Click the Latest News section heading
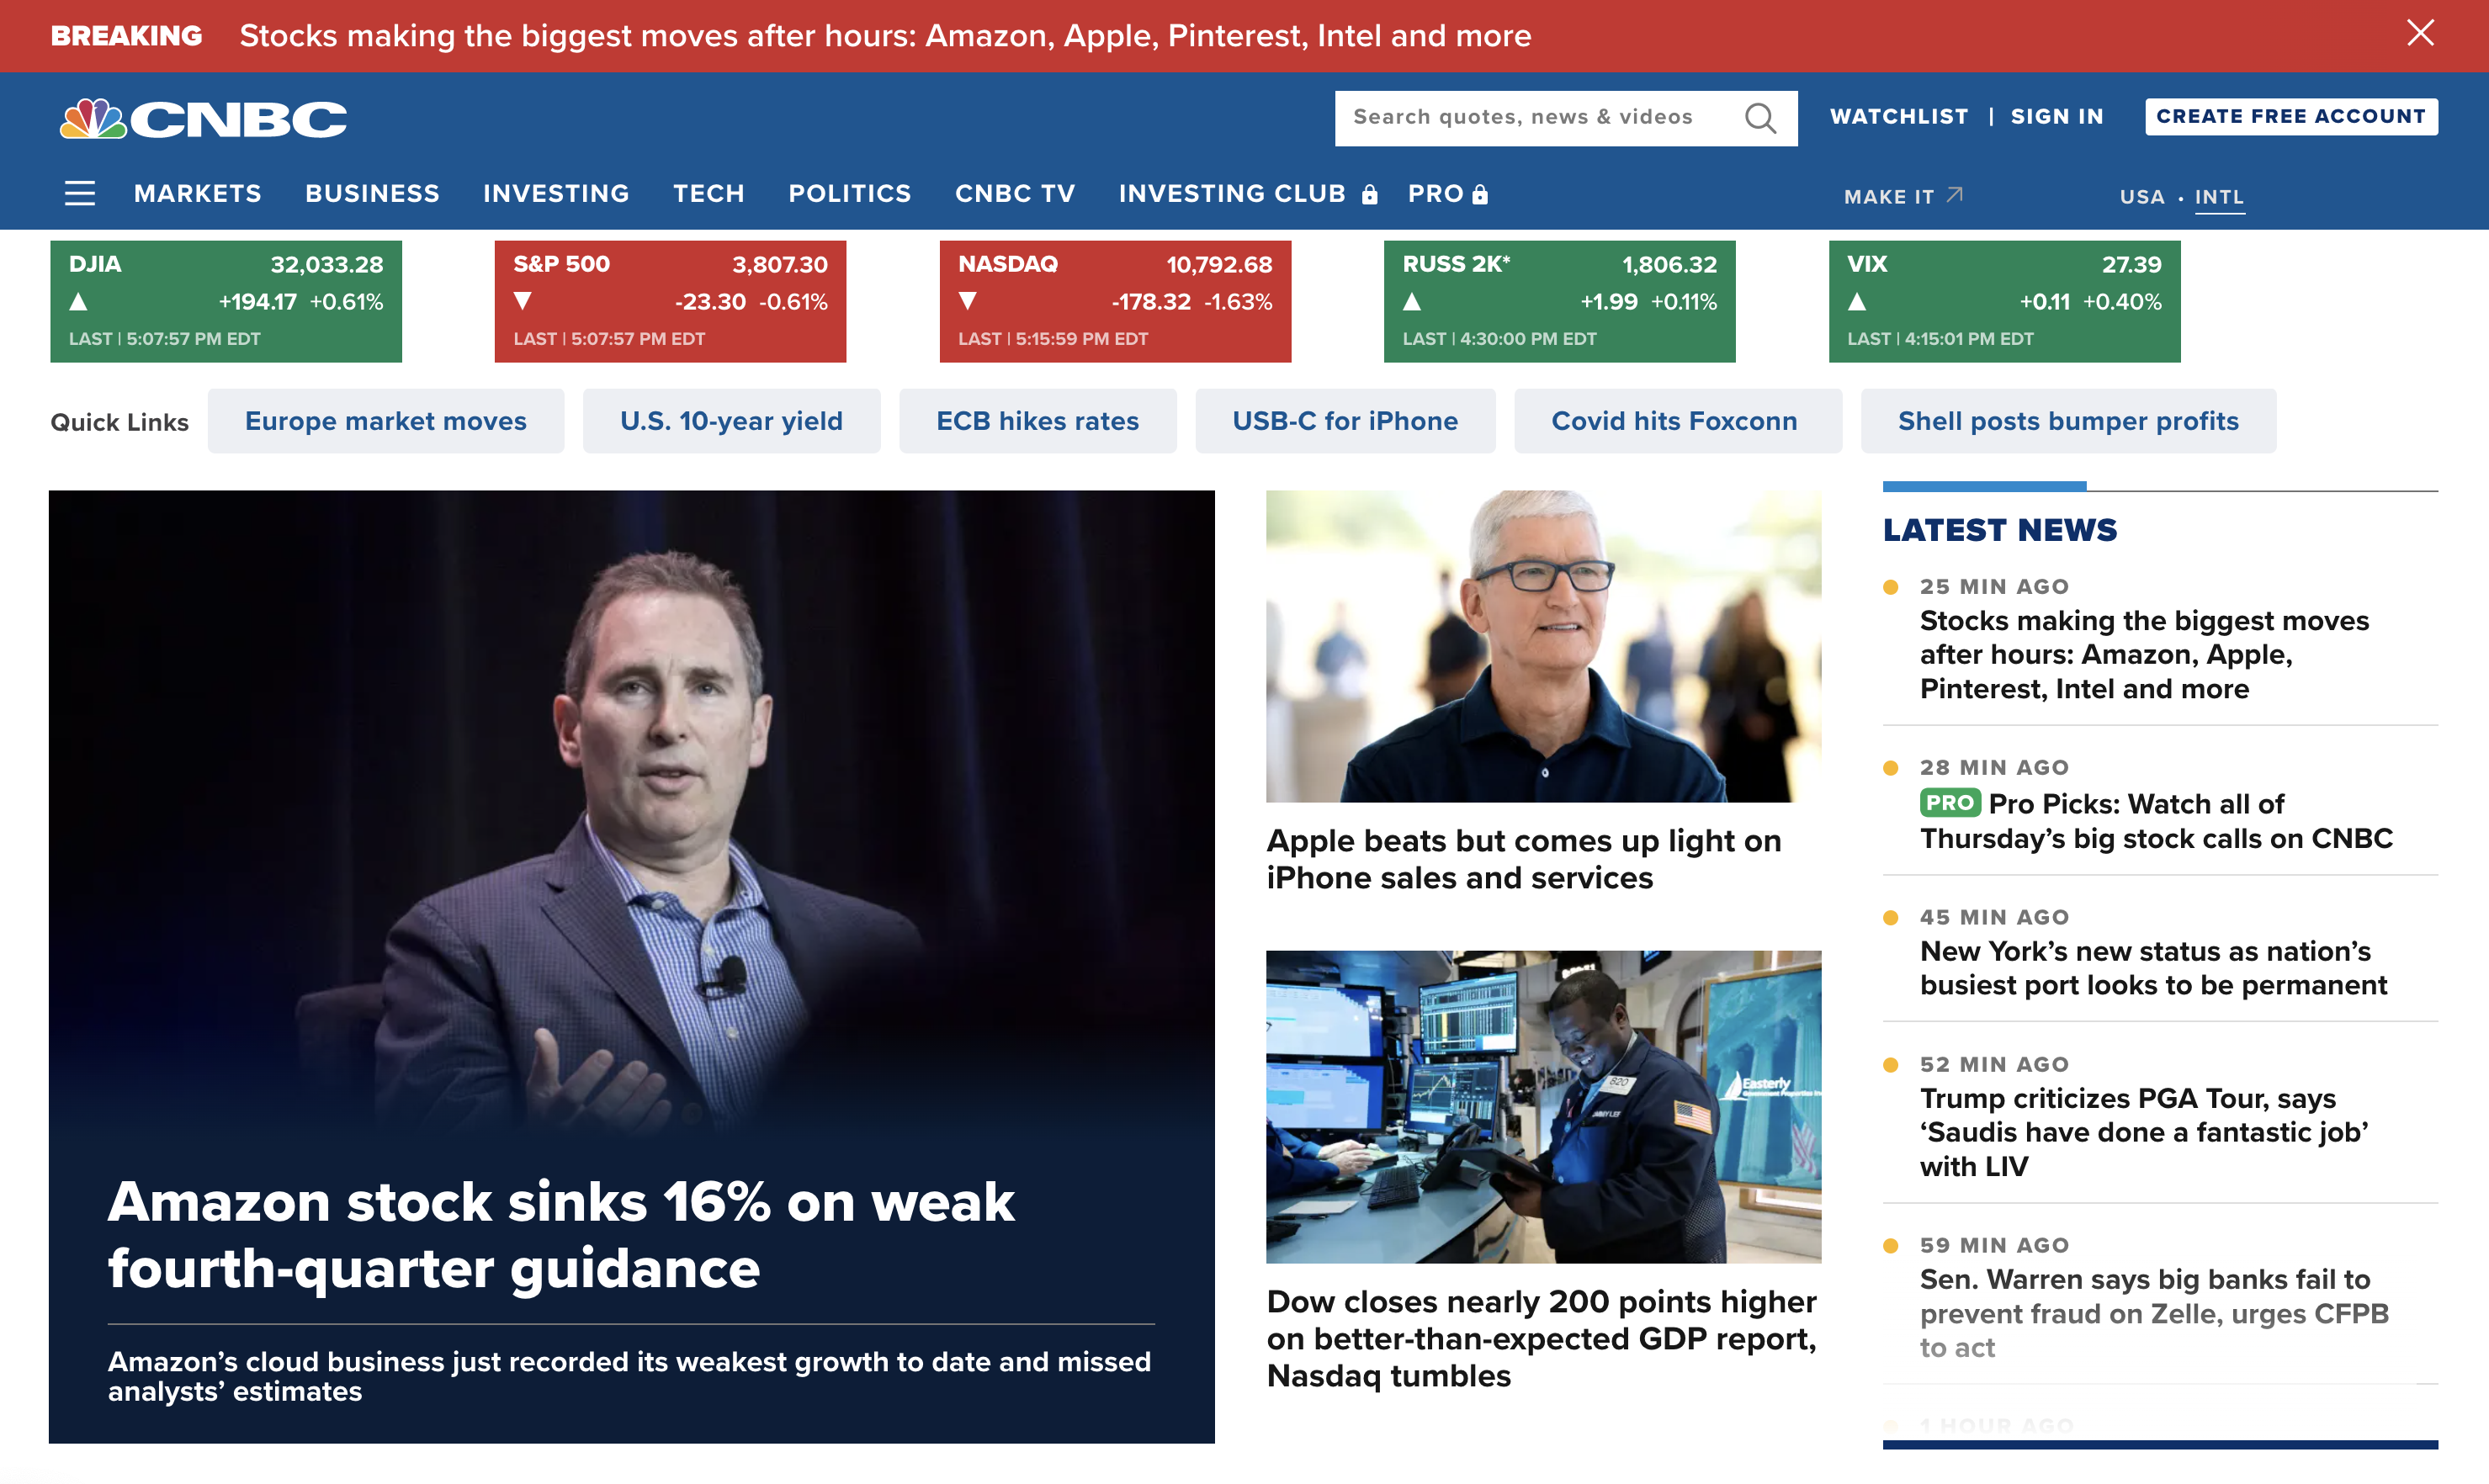Viewport: 2489px width, 1484px height. coord(1999,529)
